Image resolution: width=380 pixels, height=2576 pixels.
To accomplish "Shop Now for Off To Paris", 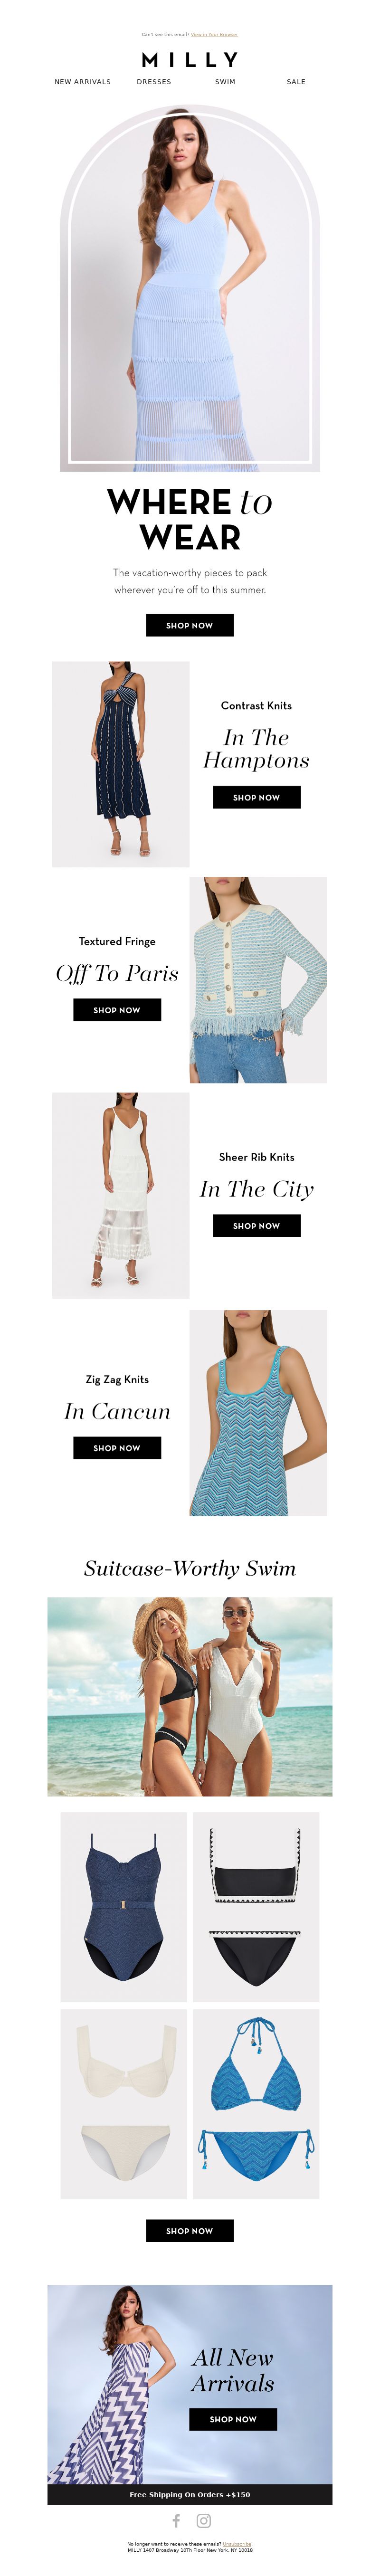I will 117,1010.
